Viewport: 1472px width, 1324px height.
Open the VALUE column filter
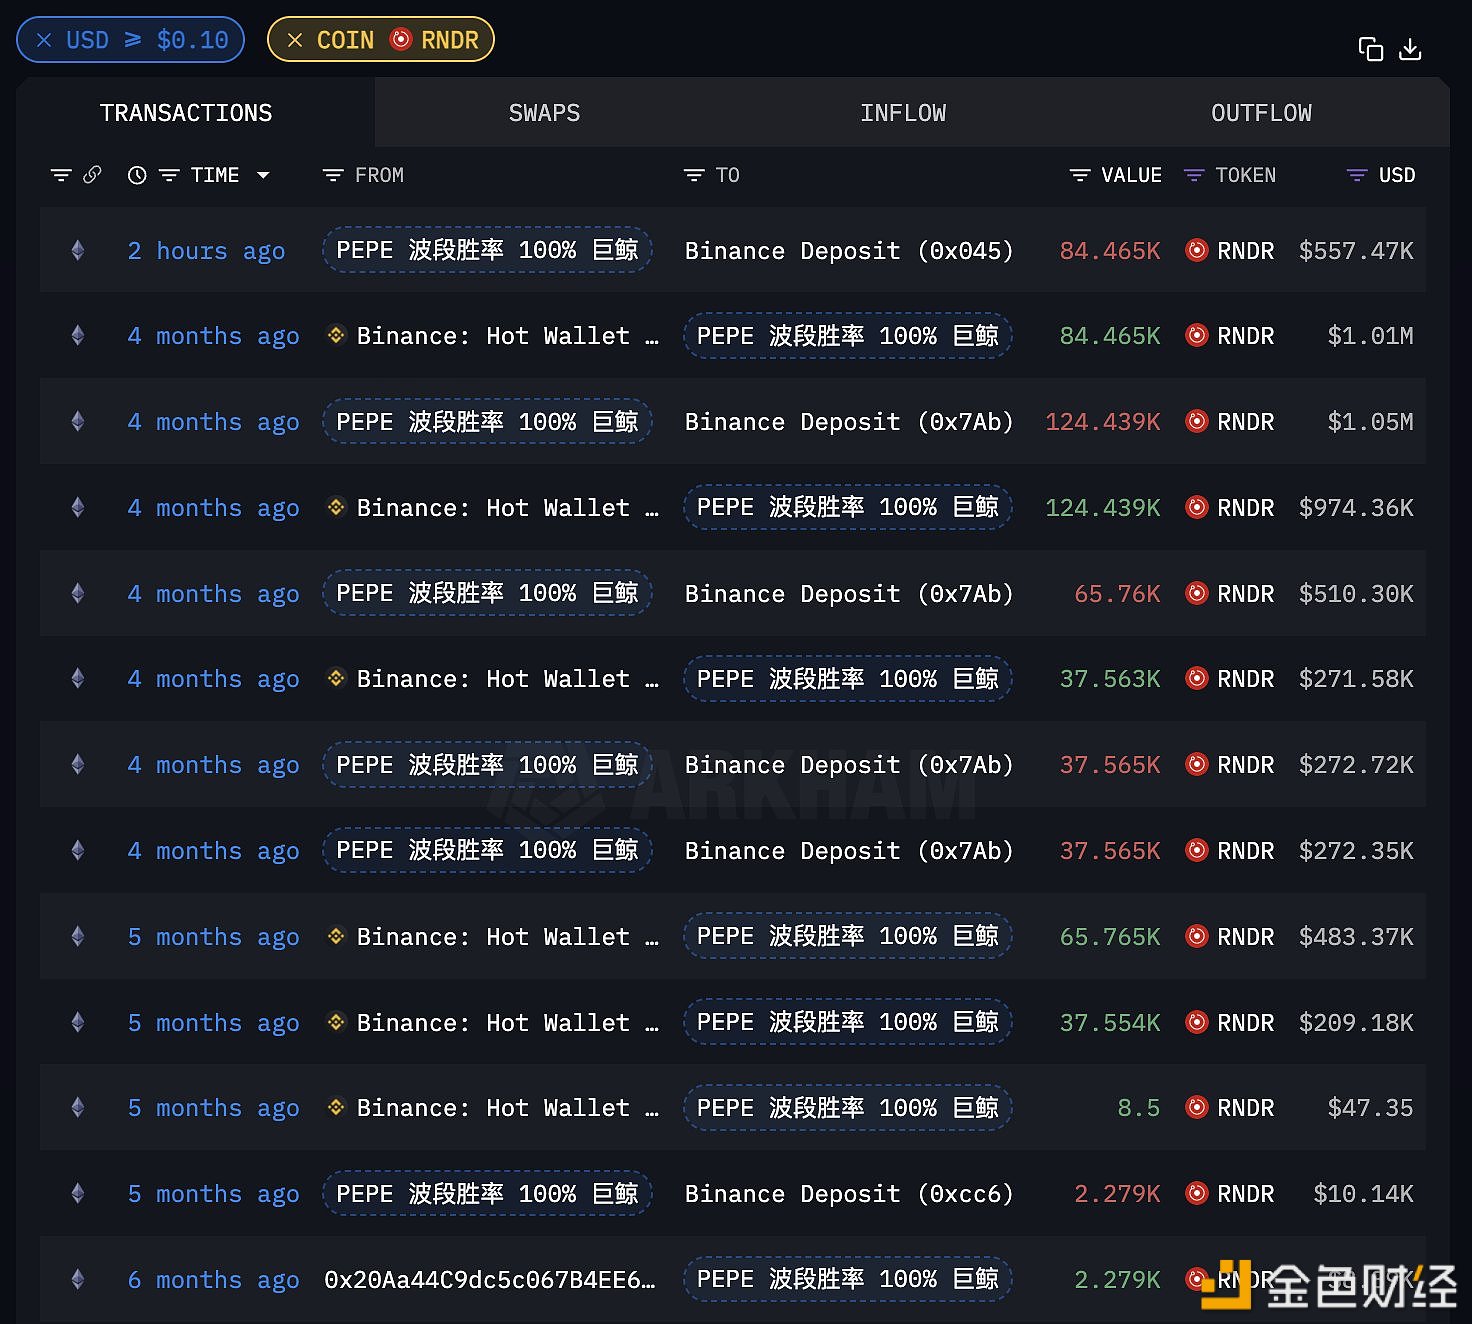coord(1080,175)
